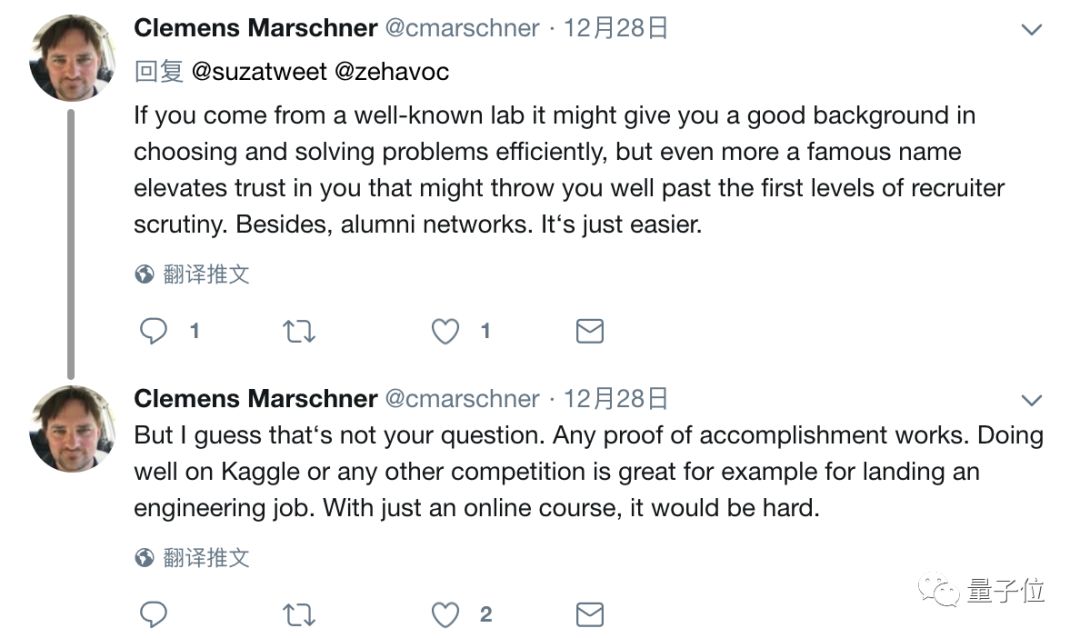Reply to the first tweet via comment icon
Image resolution: width=1080 pixels, height=638 pixels.
(x=153, y=331)
